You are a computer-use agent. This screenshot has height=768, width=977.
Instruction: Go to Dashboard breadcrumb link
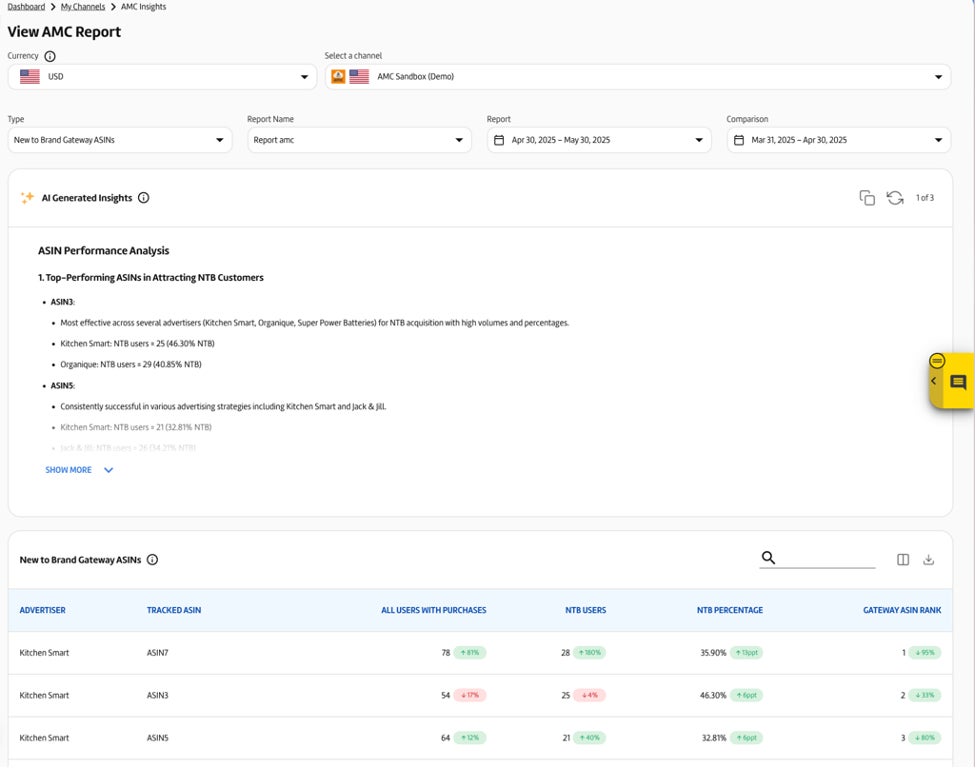(26, 7)
